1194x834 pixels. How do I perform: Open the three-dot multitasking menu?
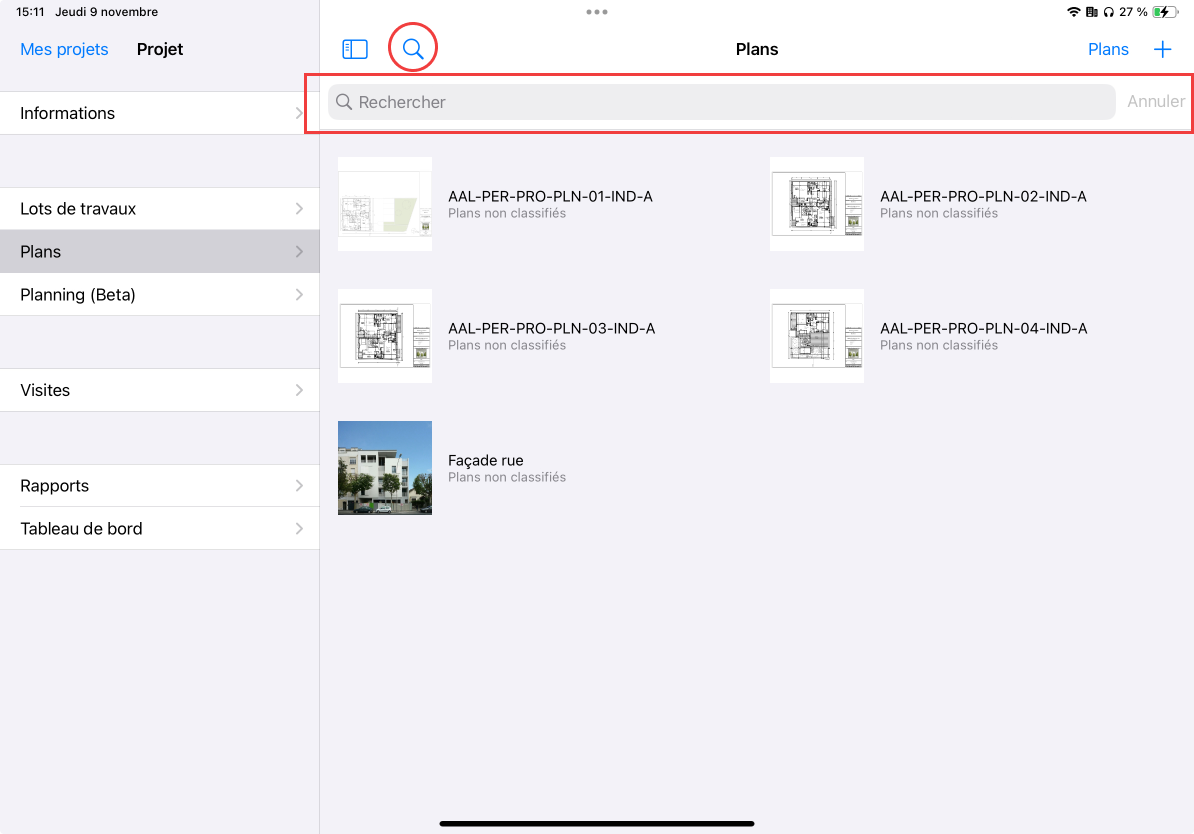pyautogui.click(x=597, y=12)
